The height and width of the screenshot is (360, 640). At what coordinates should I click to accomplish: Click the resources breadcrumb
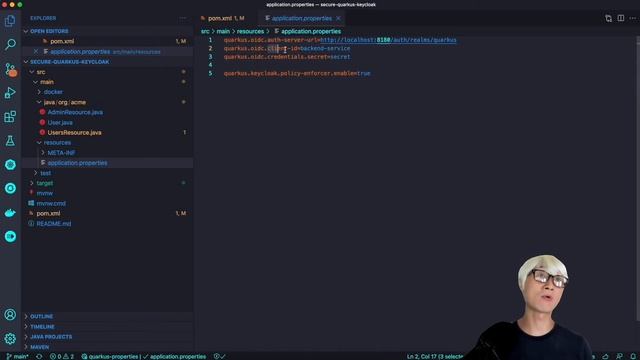coord(250,31)
